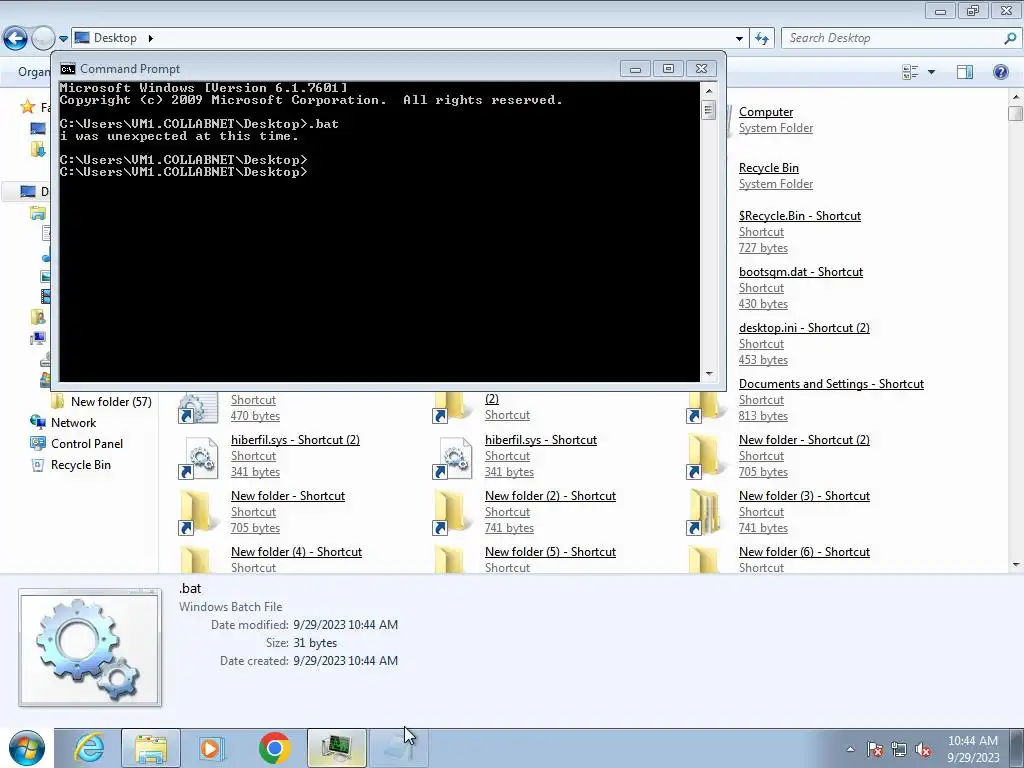Click the Control Panel icon in navigation pane

pos(37,443)
